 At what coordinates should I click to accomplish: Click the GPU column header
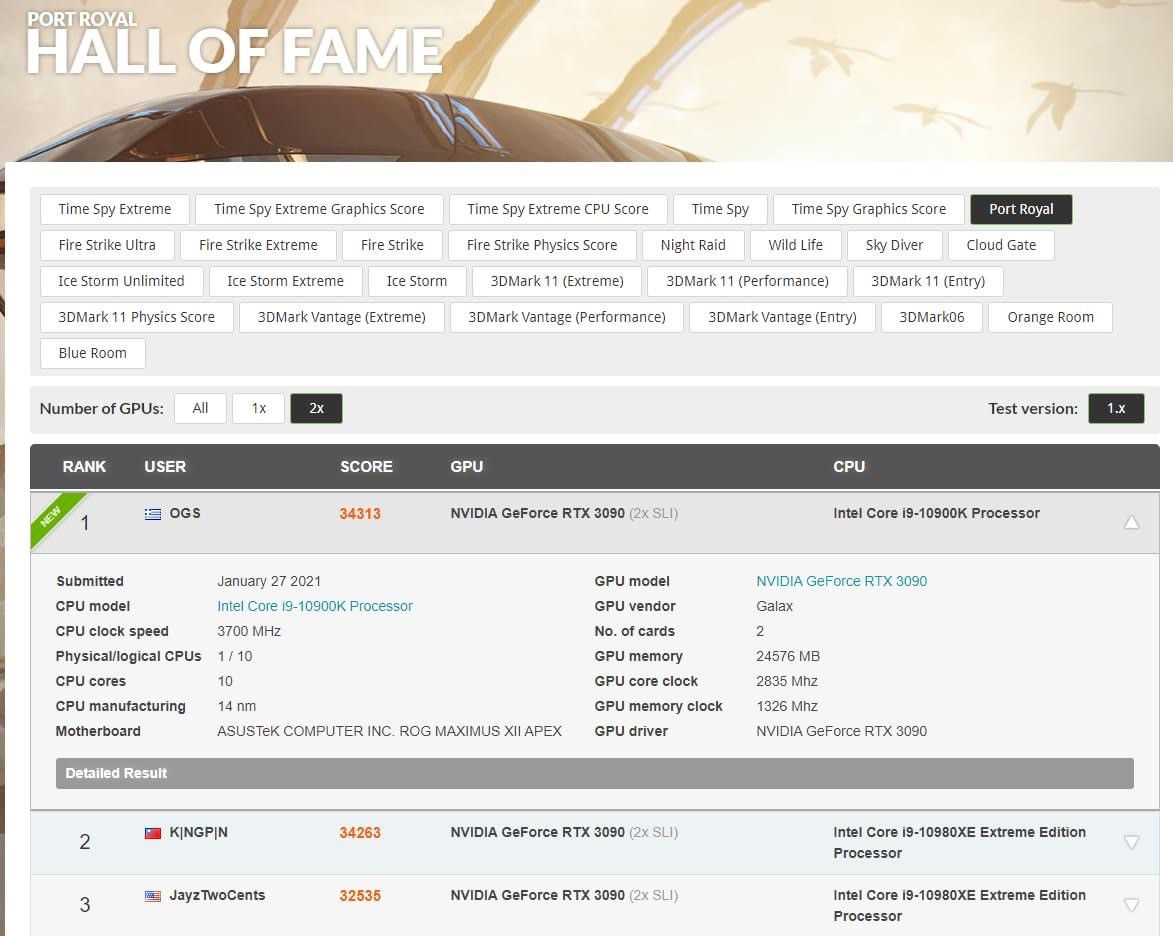(x=467, y=467)
